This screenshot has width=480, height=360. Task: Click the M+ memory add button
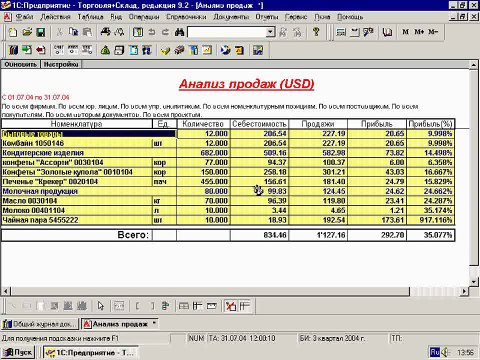(419, 32)
